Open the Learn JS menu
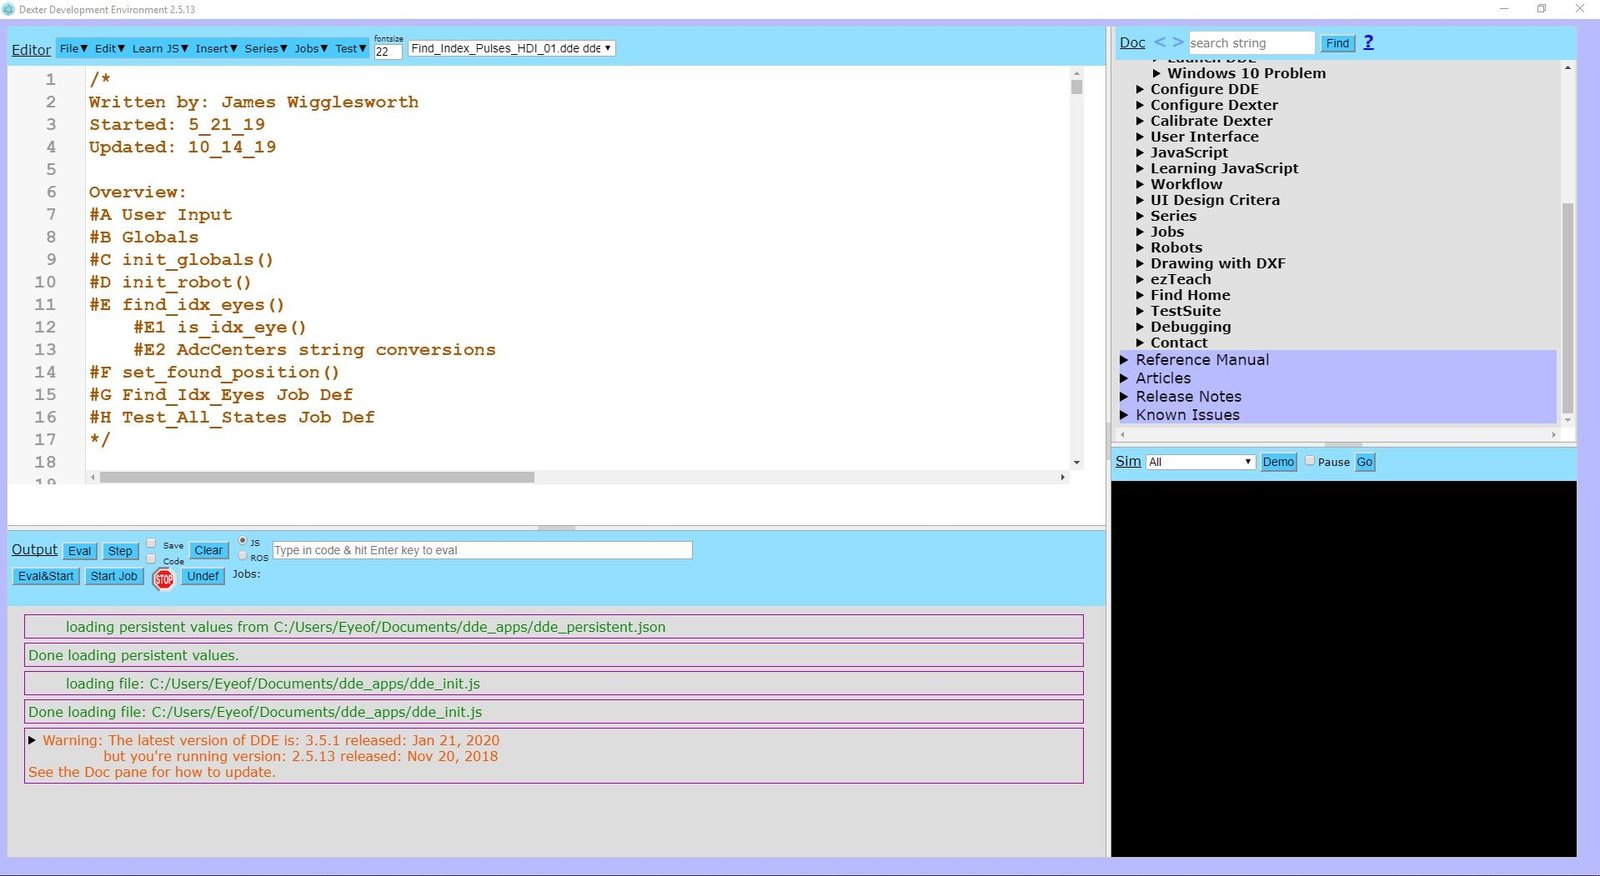Screen dimensions: 1600x876 [160, 48]
